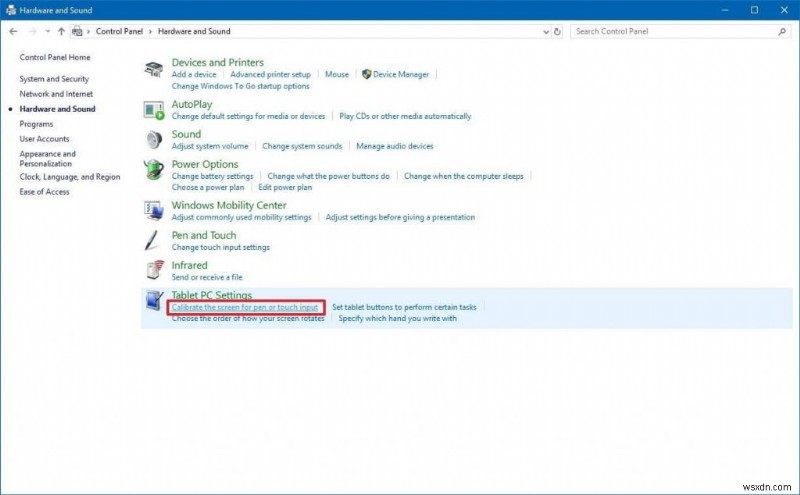This screenshot has height=495, width=800.
Task: Click the Control Panel address bar icon
Action: click(77, 31)
